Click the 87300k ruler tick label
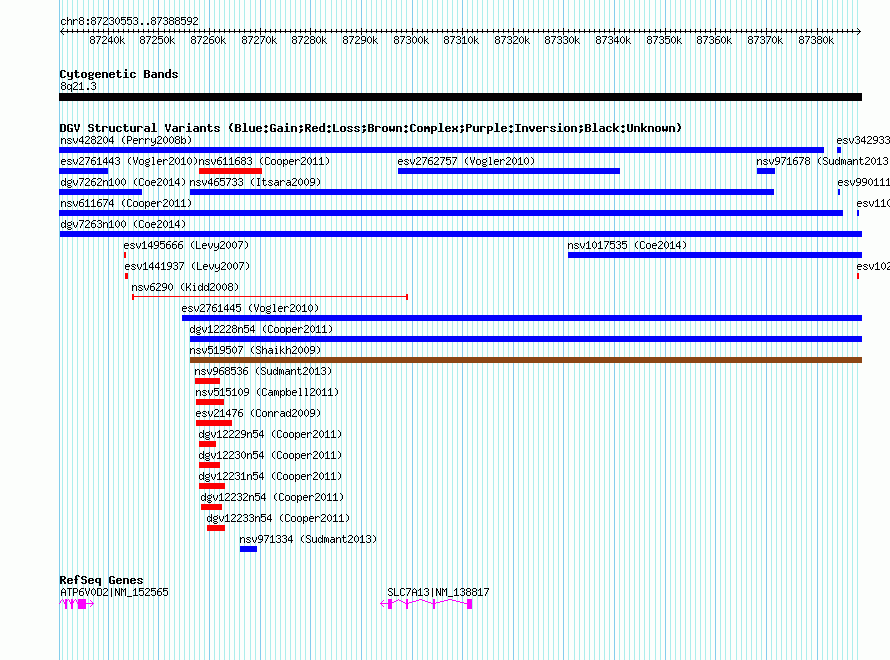The image size is (890, 660). (x=411, y=40)
